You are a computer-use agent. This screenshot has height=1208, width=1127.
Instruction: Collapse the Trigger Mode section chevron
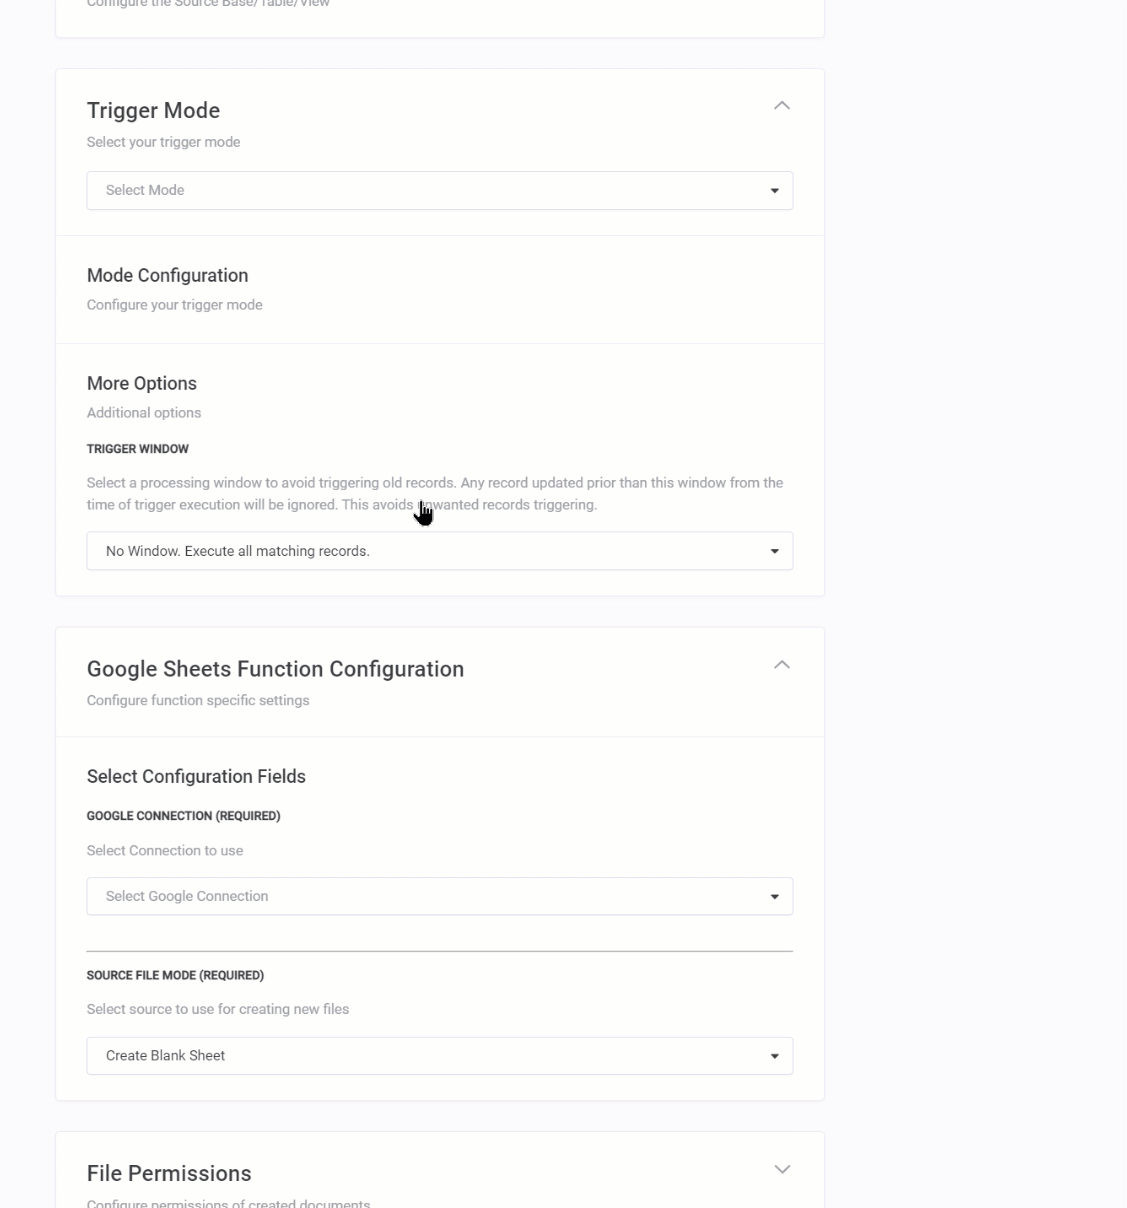click(782, 106)
